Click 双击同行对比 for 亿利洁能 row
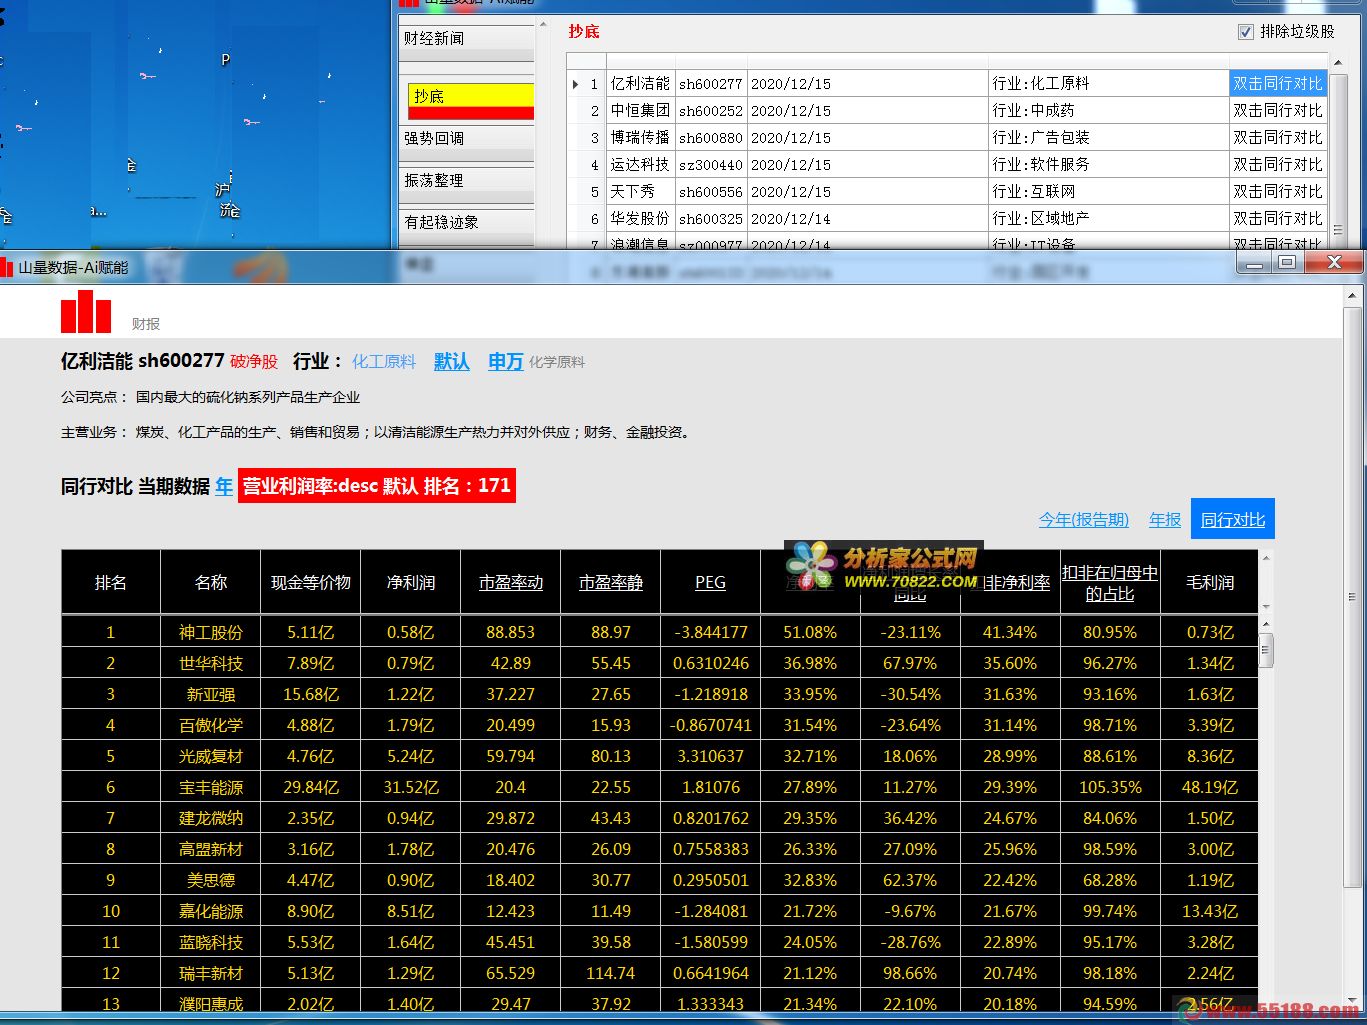Image resolution: width=1367 pixels, height=1025 pixels. 1277,83
